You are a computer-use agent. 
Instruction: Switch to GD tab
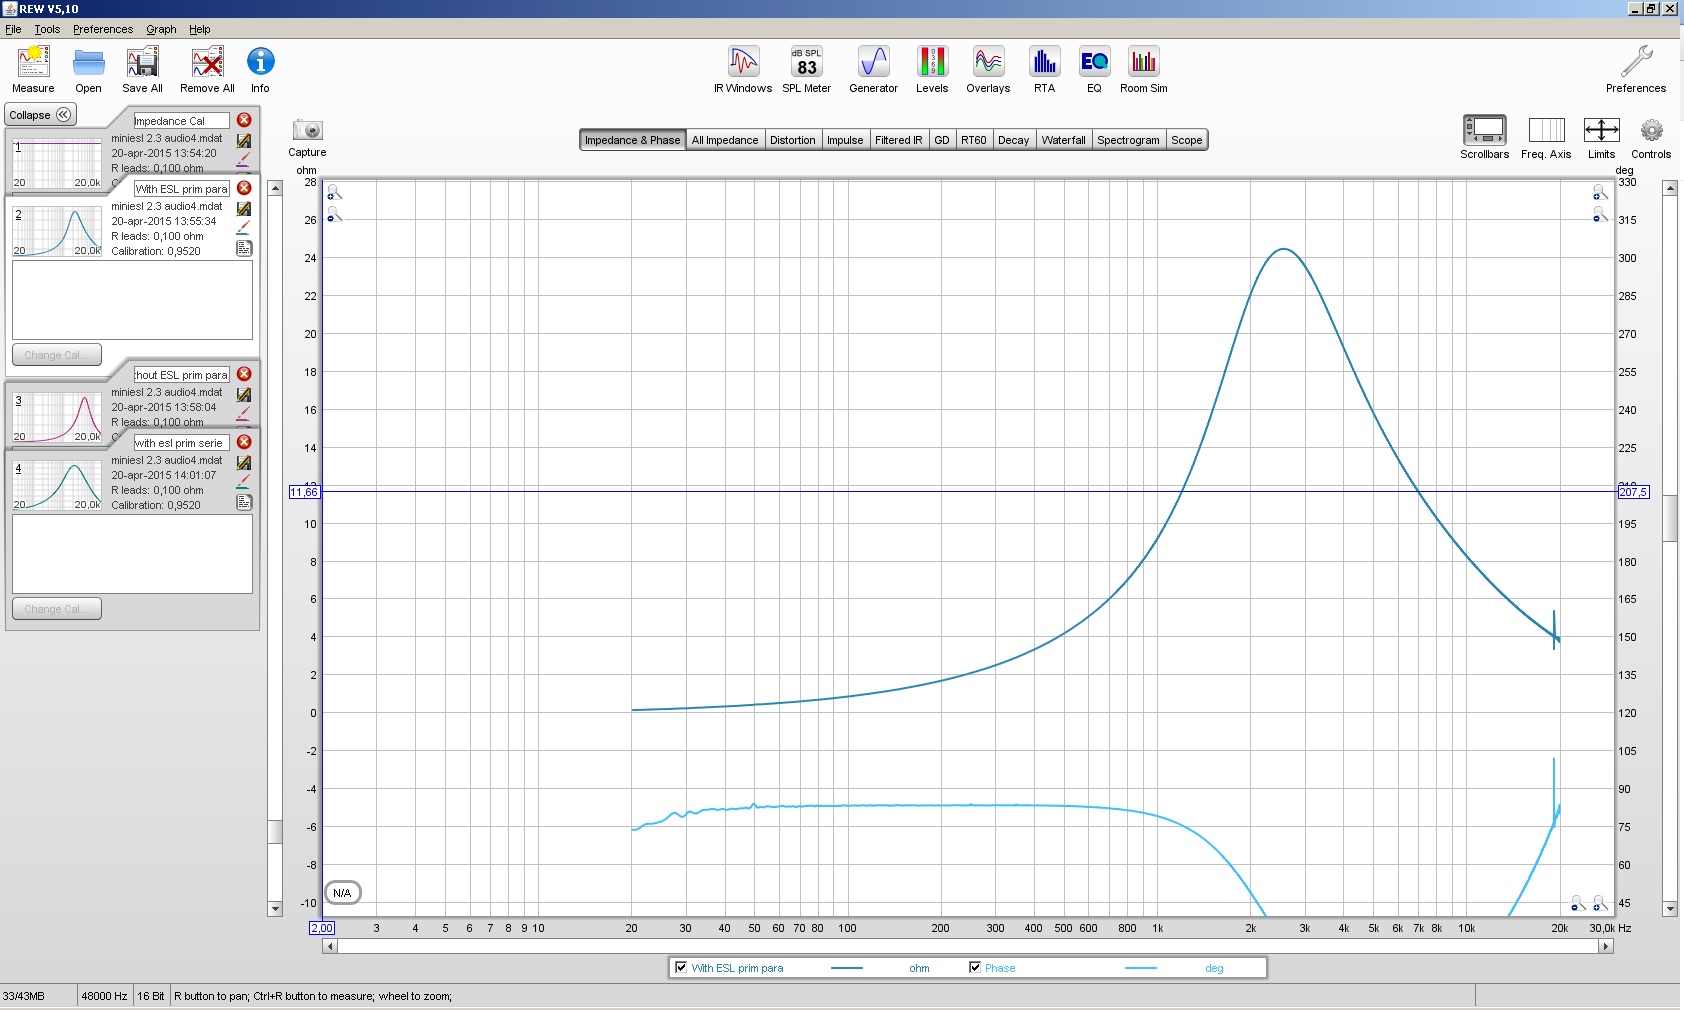coord(942,140)
